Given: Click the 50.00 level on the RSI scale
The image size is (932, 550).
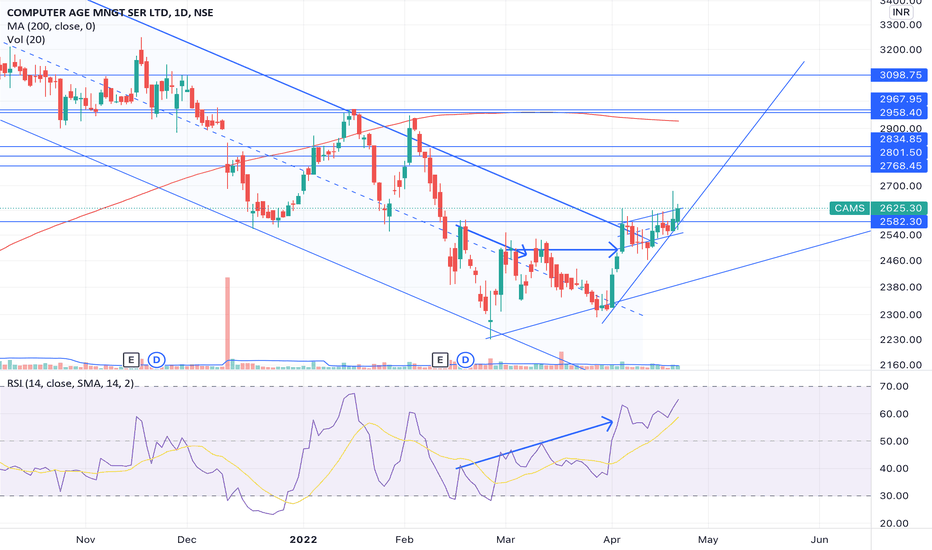Looking at the screenshot, I should click(x=894, y=441).
